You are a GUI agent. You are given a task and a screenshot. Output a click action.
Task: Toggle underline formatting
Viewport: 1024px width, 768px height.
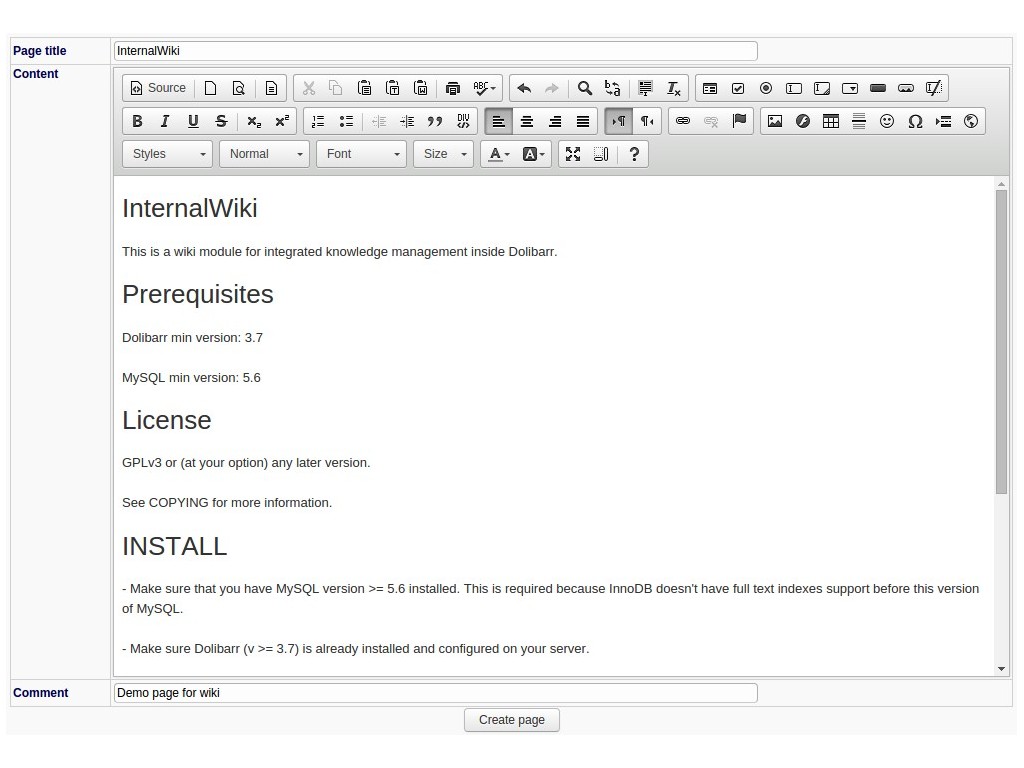pos(193,121)
